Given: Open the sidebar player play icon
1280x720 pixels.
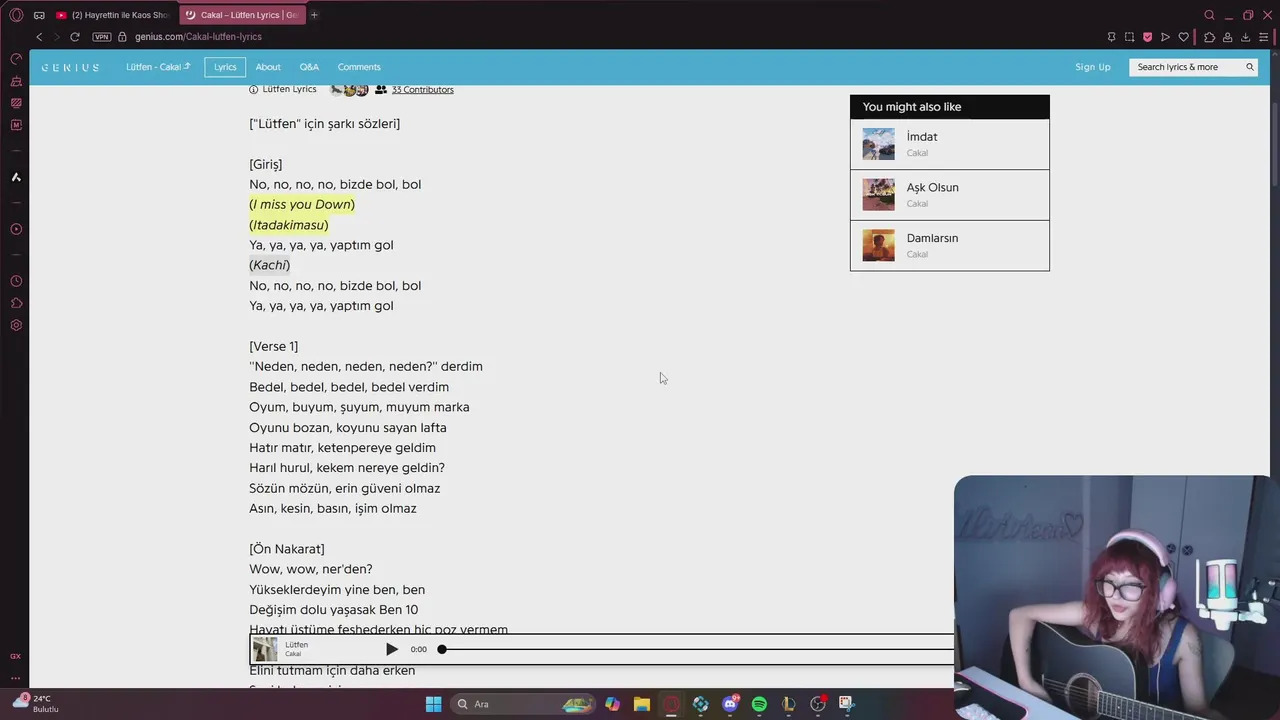Looking at the screenshot, I should pyautogui.click(x=16, y=229).
